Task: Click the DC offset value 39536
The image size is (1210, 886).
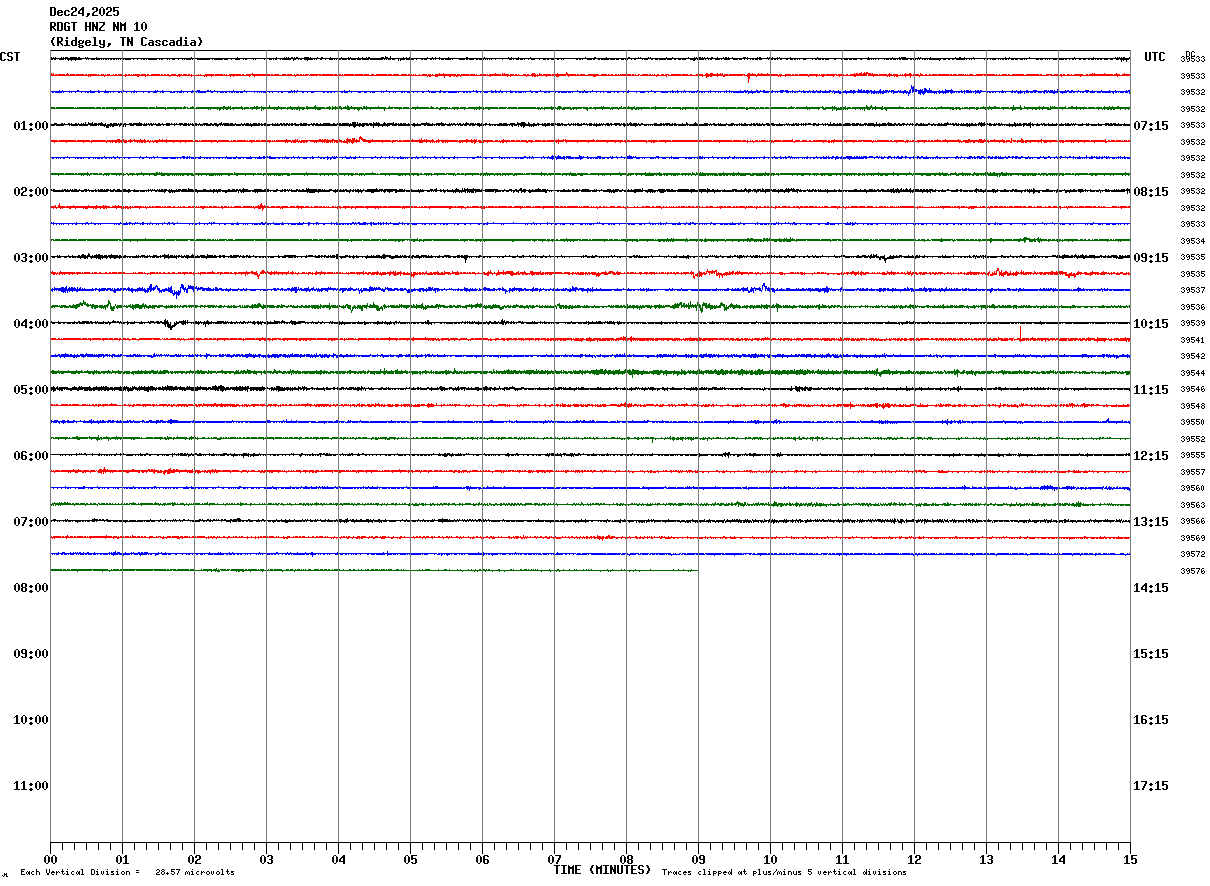Action: (1193, 307)
